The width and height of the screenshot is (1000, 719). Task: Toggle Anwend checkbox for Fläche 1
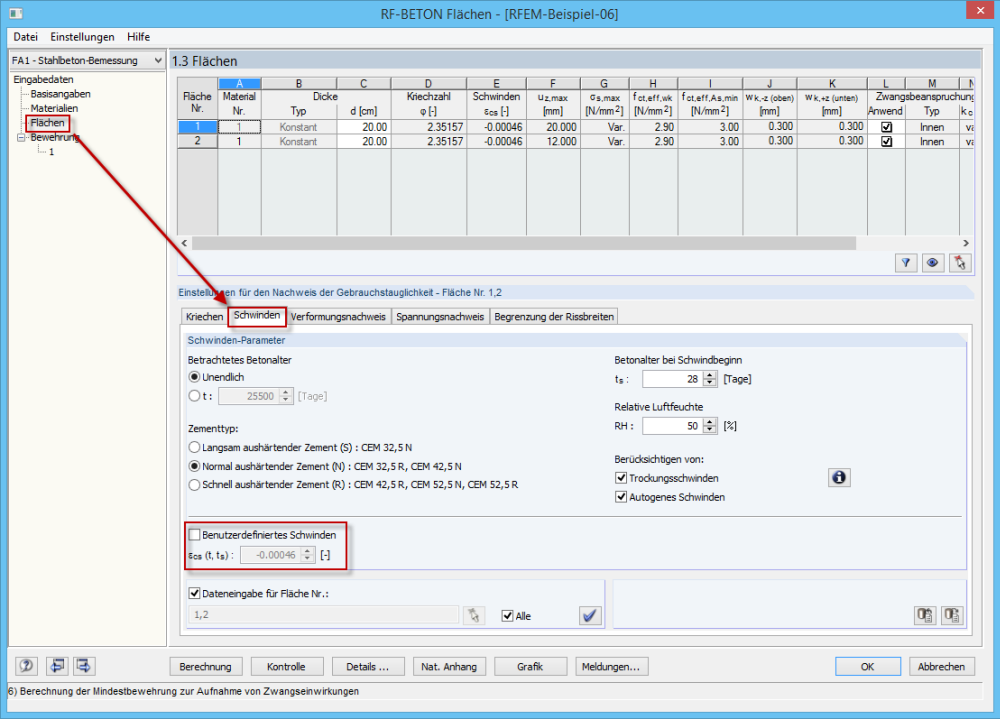click(x=886, y=127)
